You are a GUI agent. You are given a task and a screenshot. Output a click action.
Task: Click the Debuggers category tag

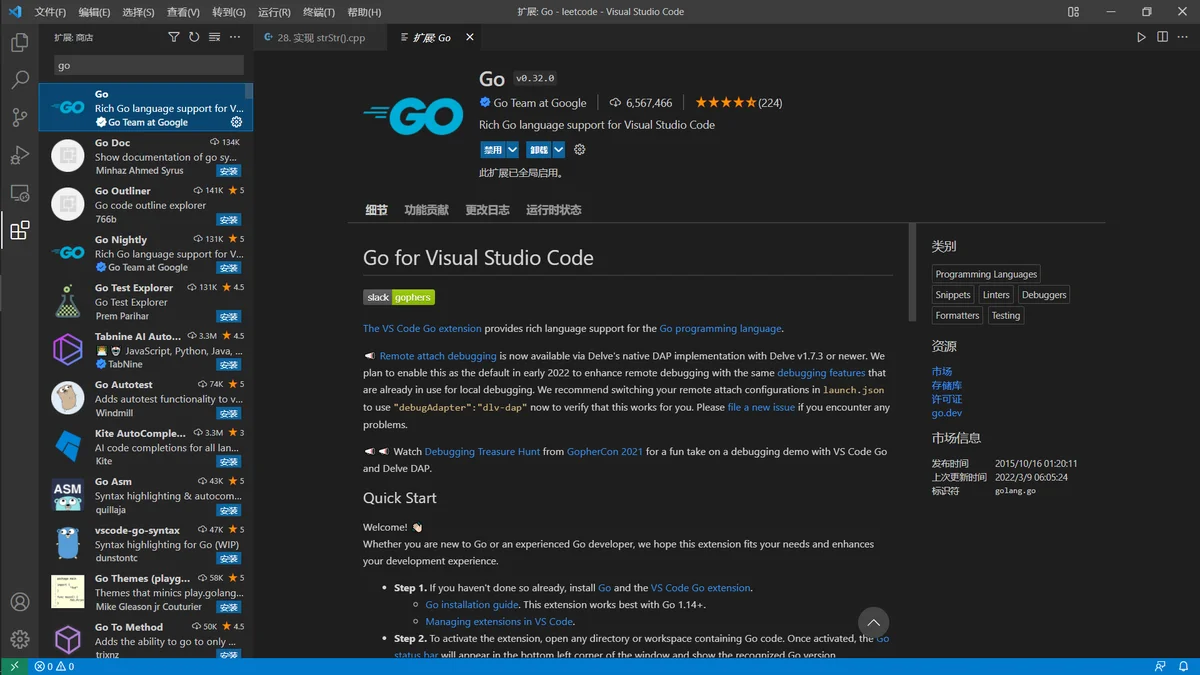click(1044, 295)
